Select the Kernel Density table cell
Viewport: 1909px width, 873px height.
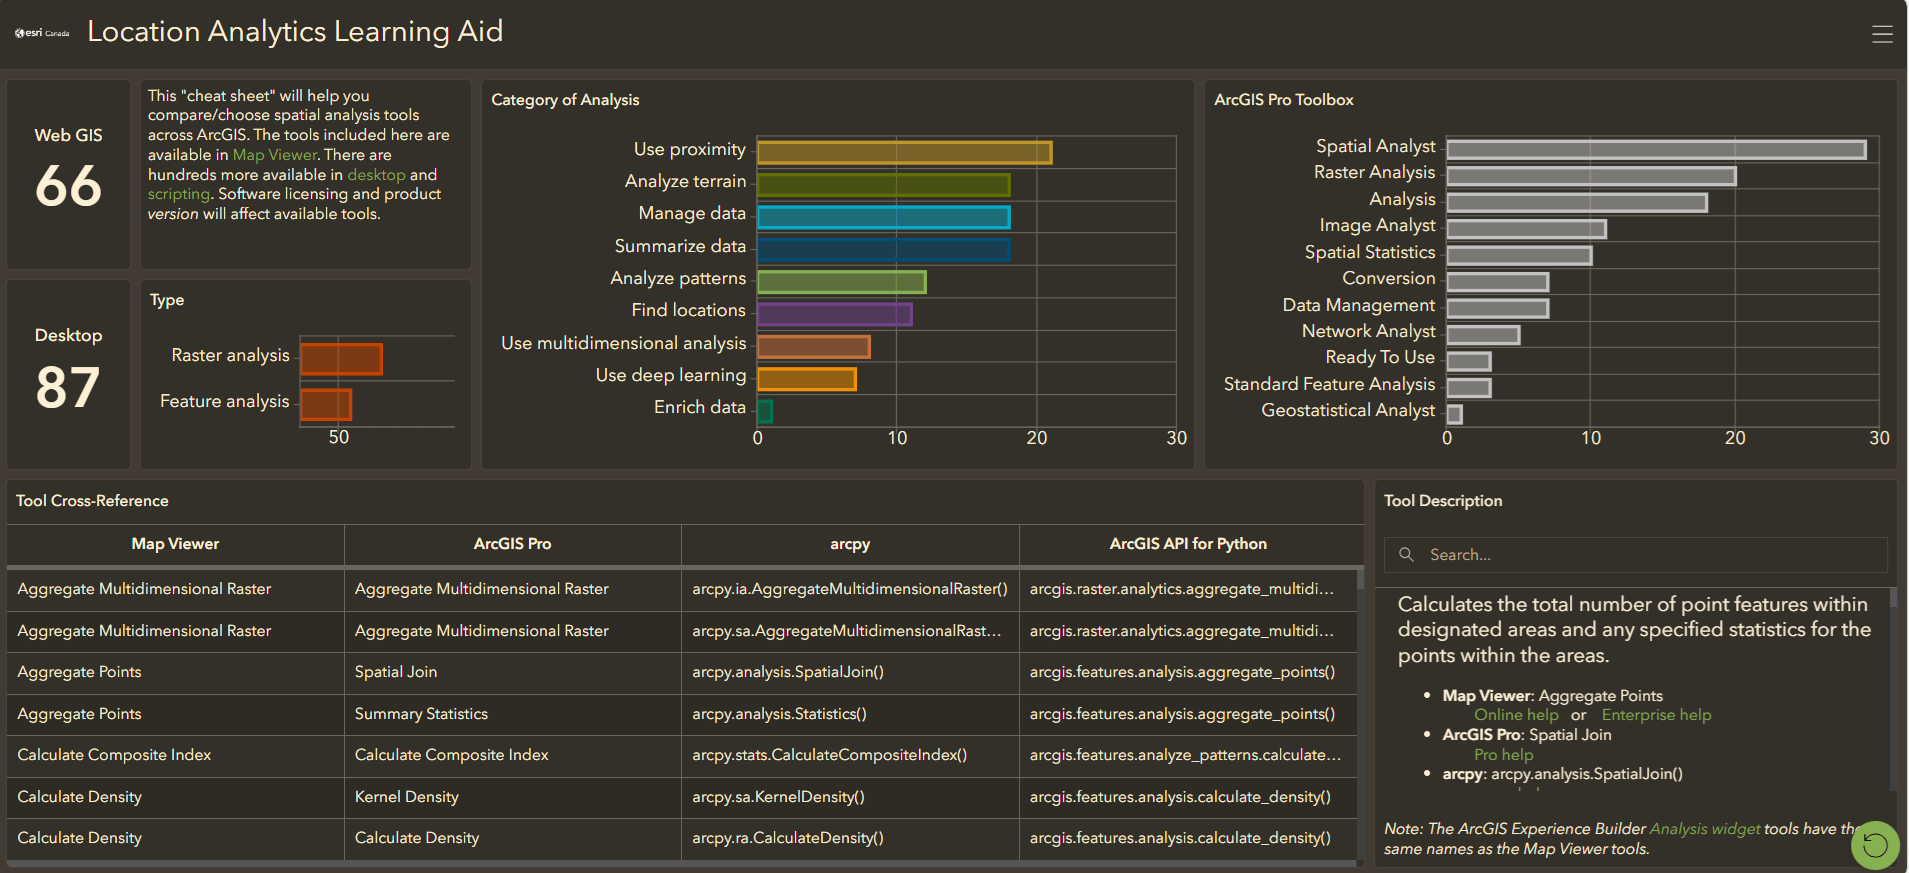tap(512, 797)
